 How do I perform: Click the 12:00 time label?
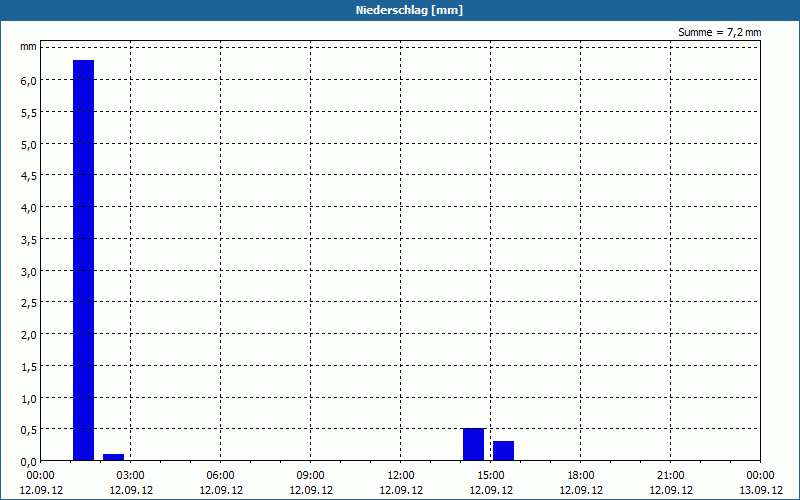401,476
